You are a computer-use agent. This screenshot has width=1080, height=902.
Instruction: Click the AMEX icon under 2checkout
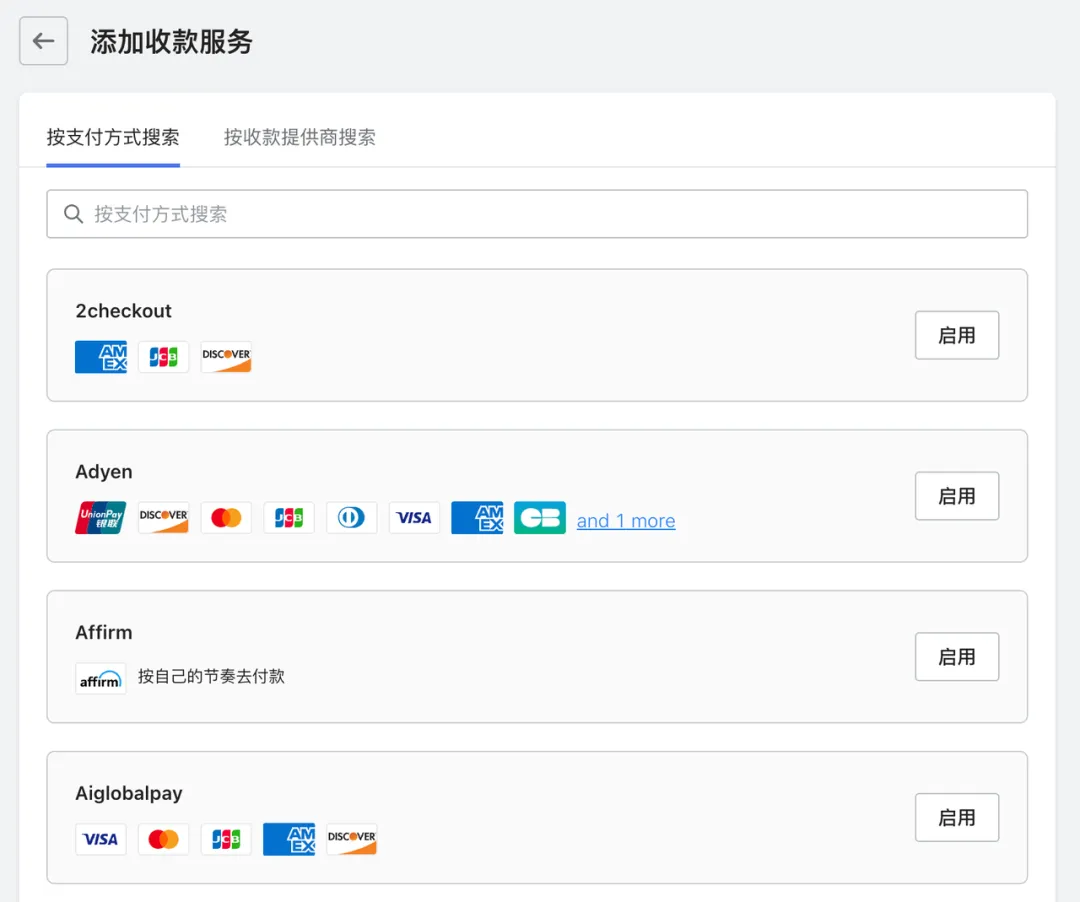click(100, 356)
